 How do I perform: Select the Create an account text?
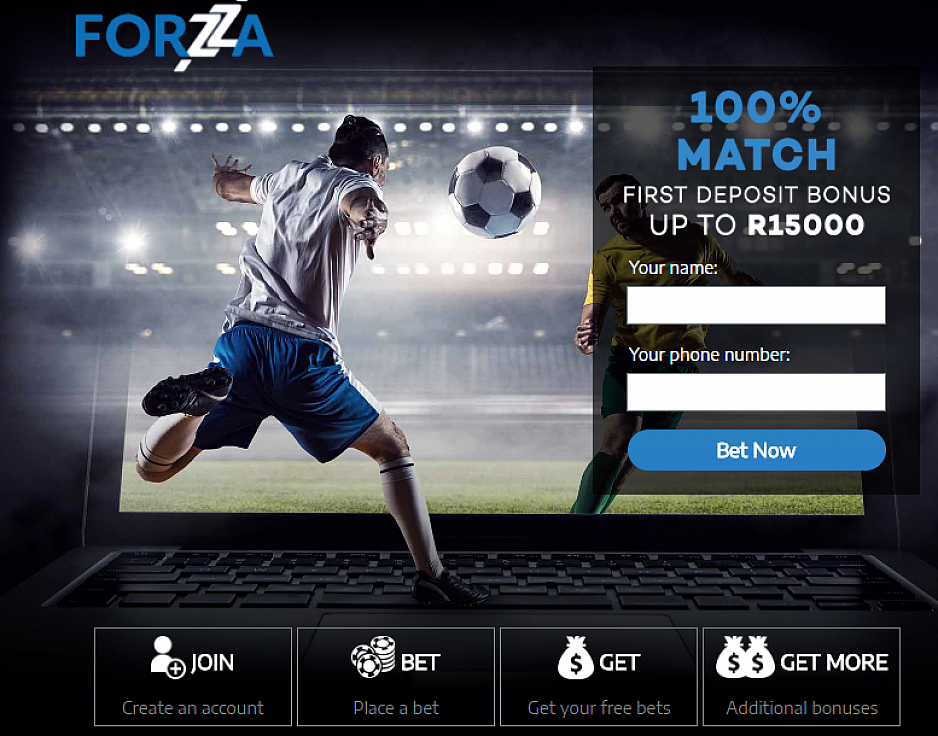pyautogui.click(x=193, y=708)
